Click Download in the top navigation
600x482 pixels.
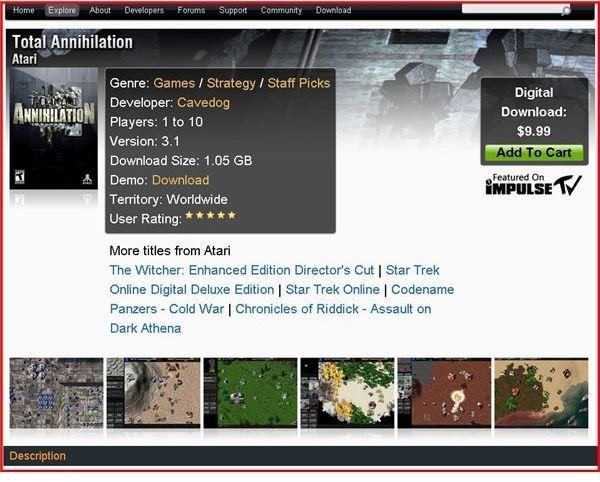[x=334, y=10]
